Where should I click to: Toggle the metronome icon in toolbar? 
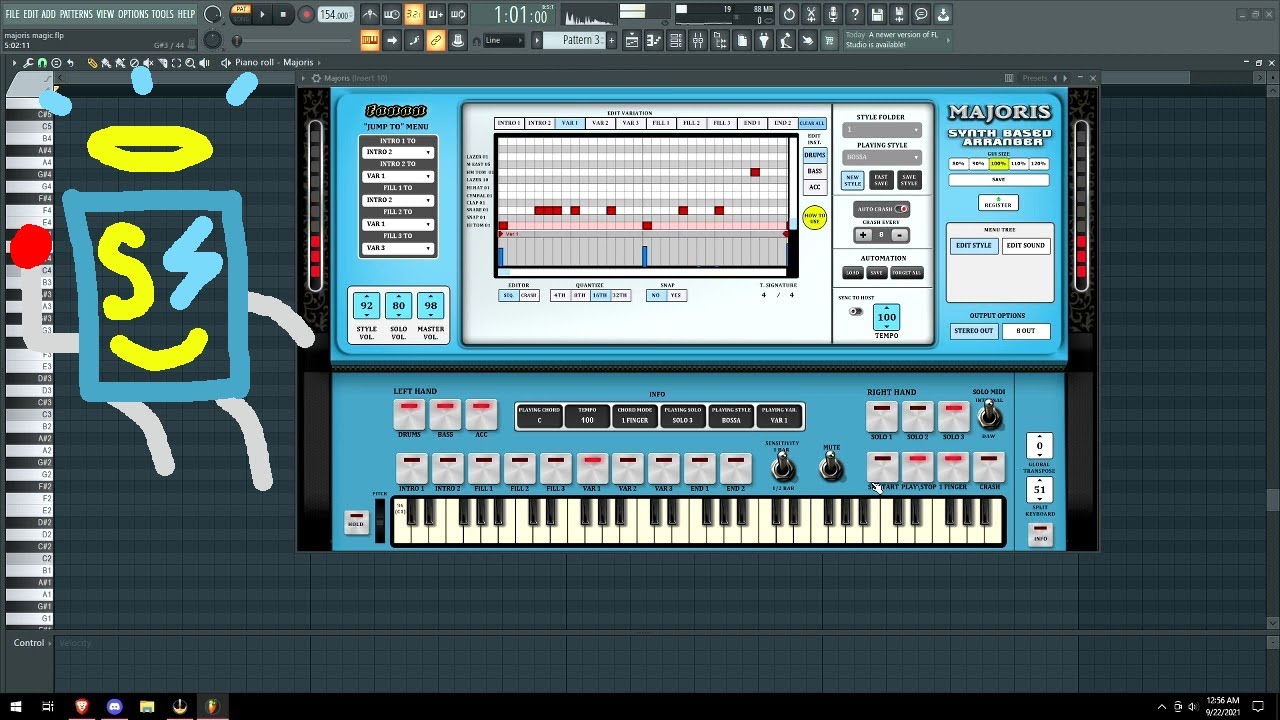tap(369, 14)
